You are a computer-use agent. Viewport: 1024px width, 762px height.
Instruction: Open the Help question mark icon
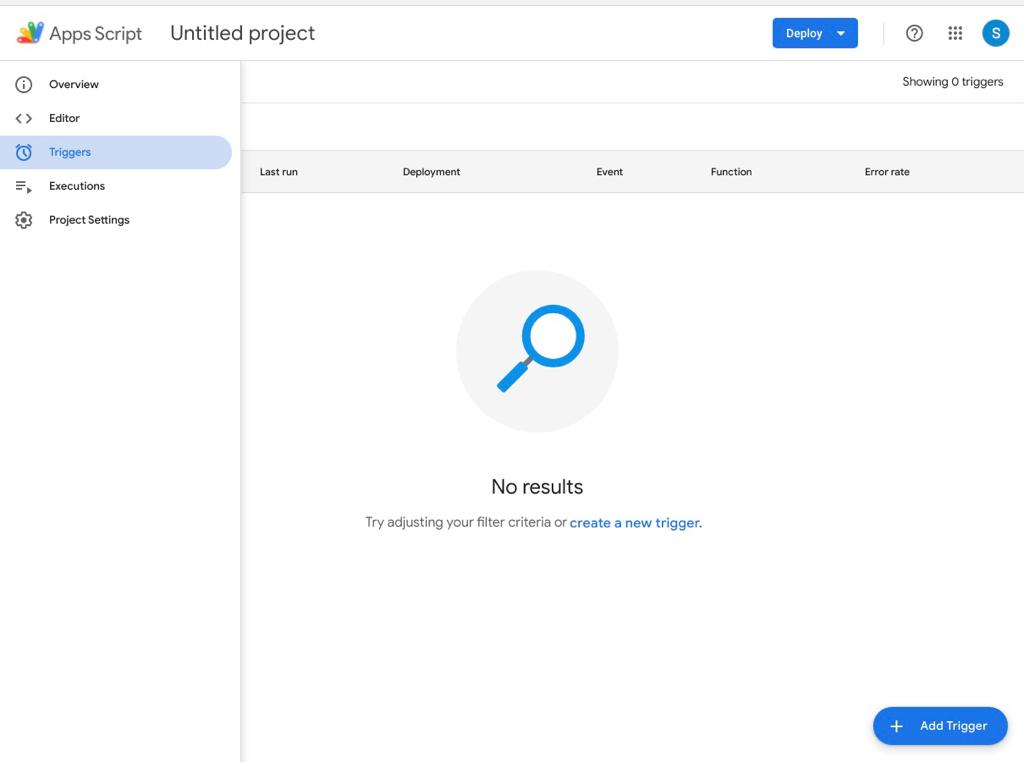tap(914, 33)
